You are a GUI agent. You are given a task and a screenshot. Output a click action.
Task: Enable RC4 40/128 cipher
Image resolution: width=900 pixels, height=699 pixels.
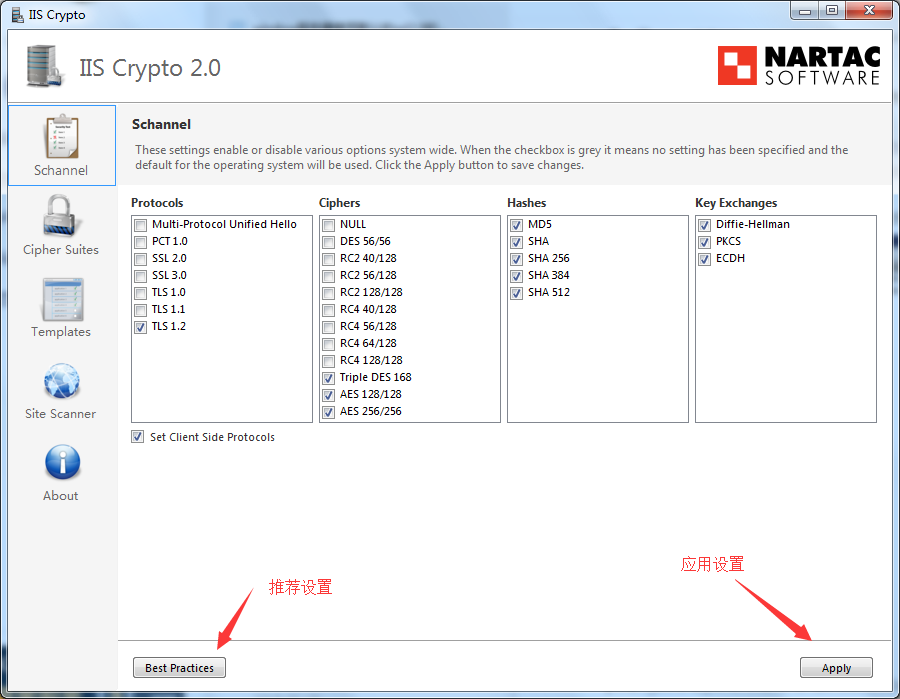[x=328, y=310]
